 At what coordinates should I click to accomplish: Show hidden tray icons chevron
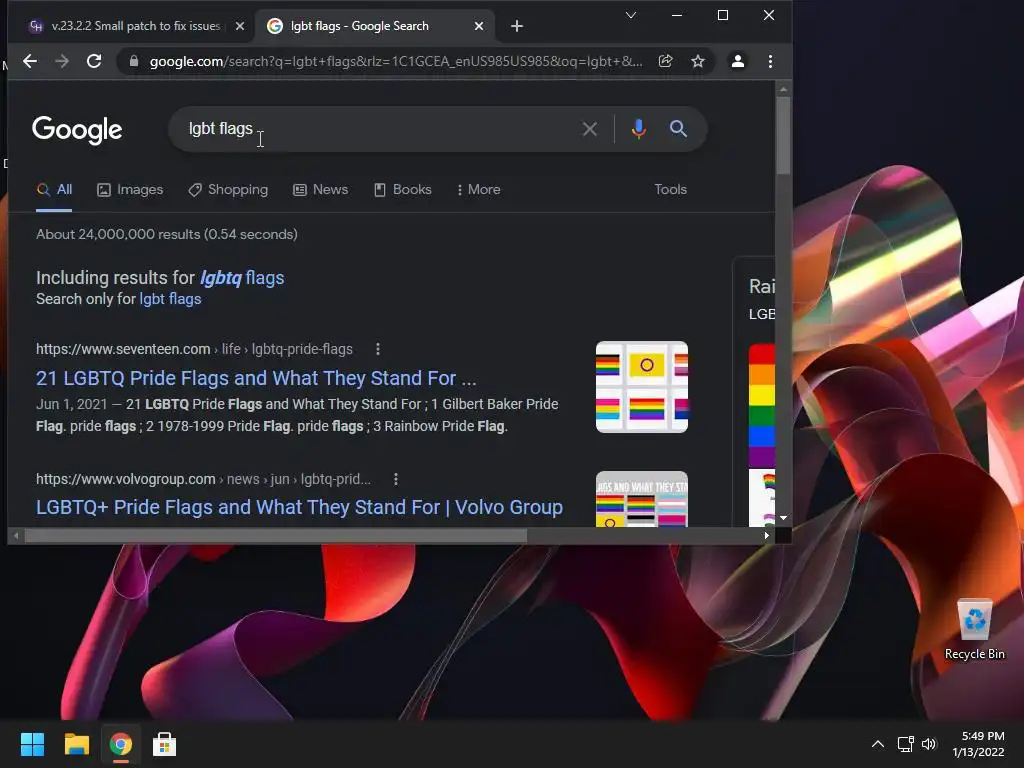(878, 744)
